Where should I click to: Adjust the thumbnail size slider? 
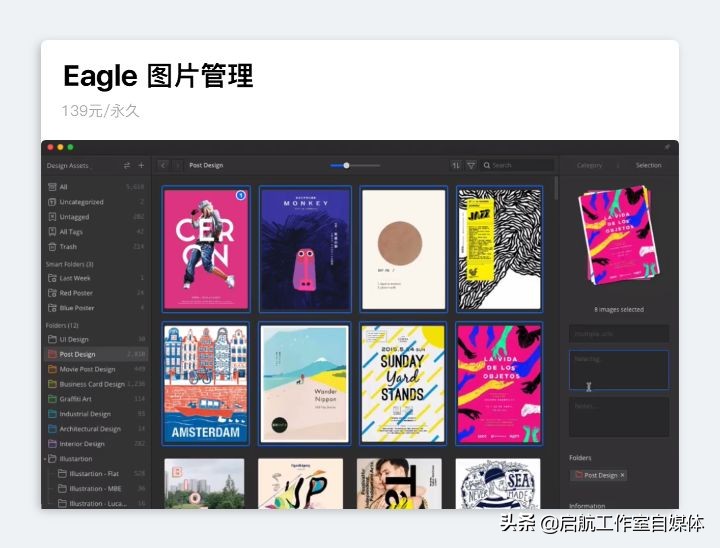[346, 165]
